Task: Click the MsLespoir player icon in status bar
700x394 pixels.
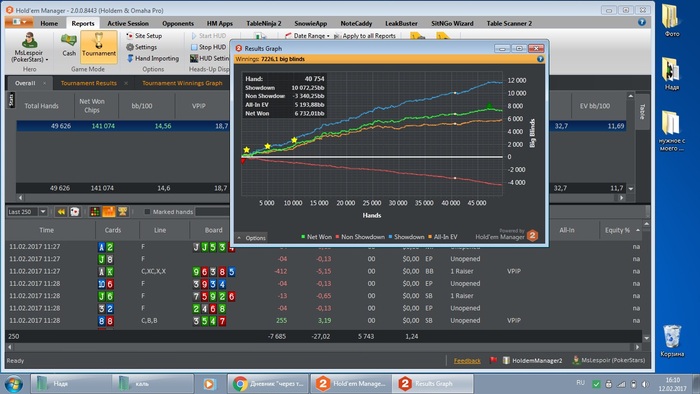Action: point(576,360)
